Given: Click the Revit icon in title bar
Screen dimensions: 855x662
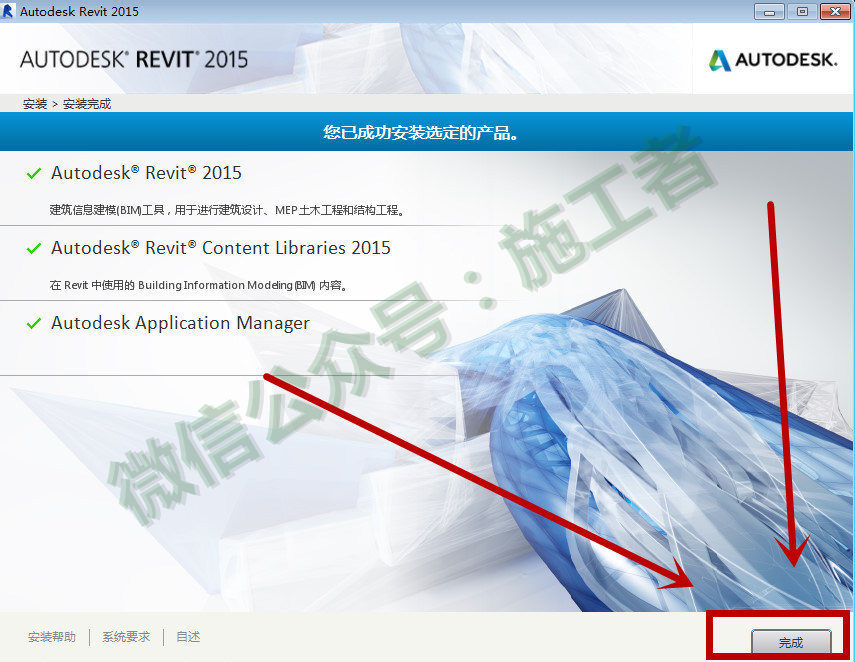Looking at the screenshot, I should 8,11.
